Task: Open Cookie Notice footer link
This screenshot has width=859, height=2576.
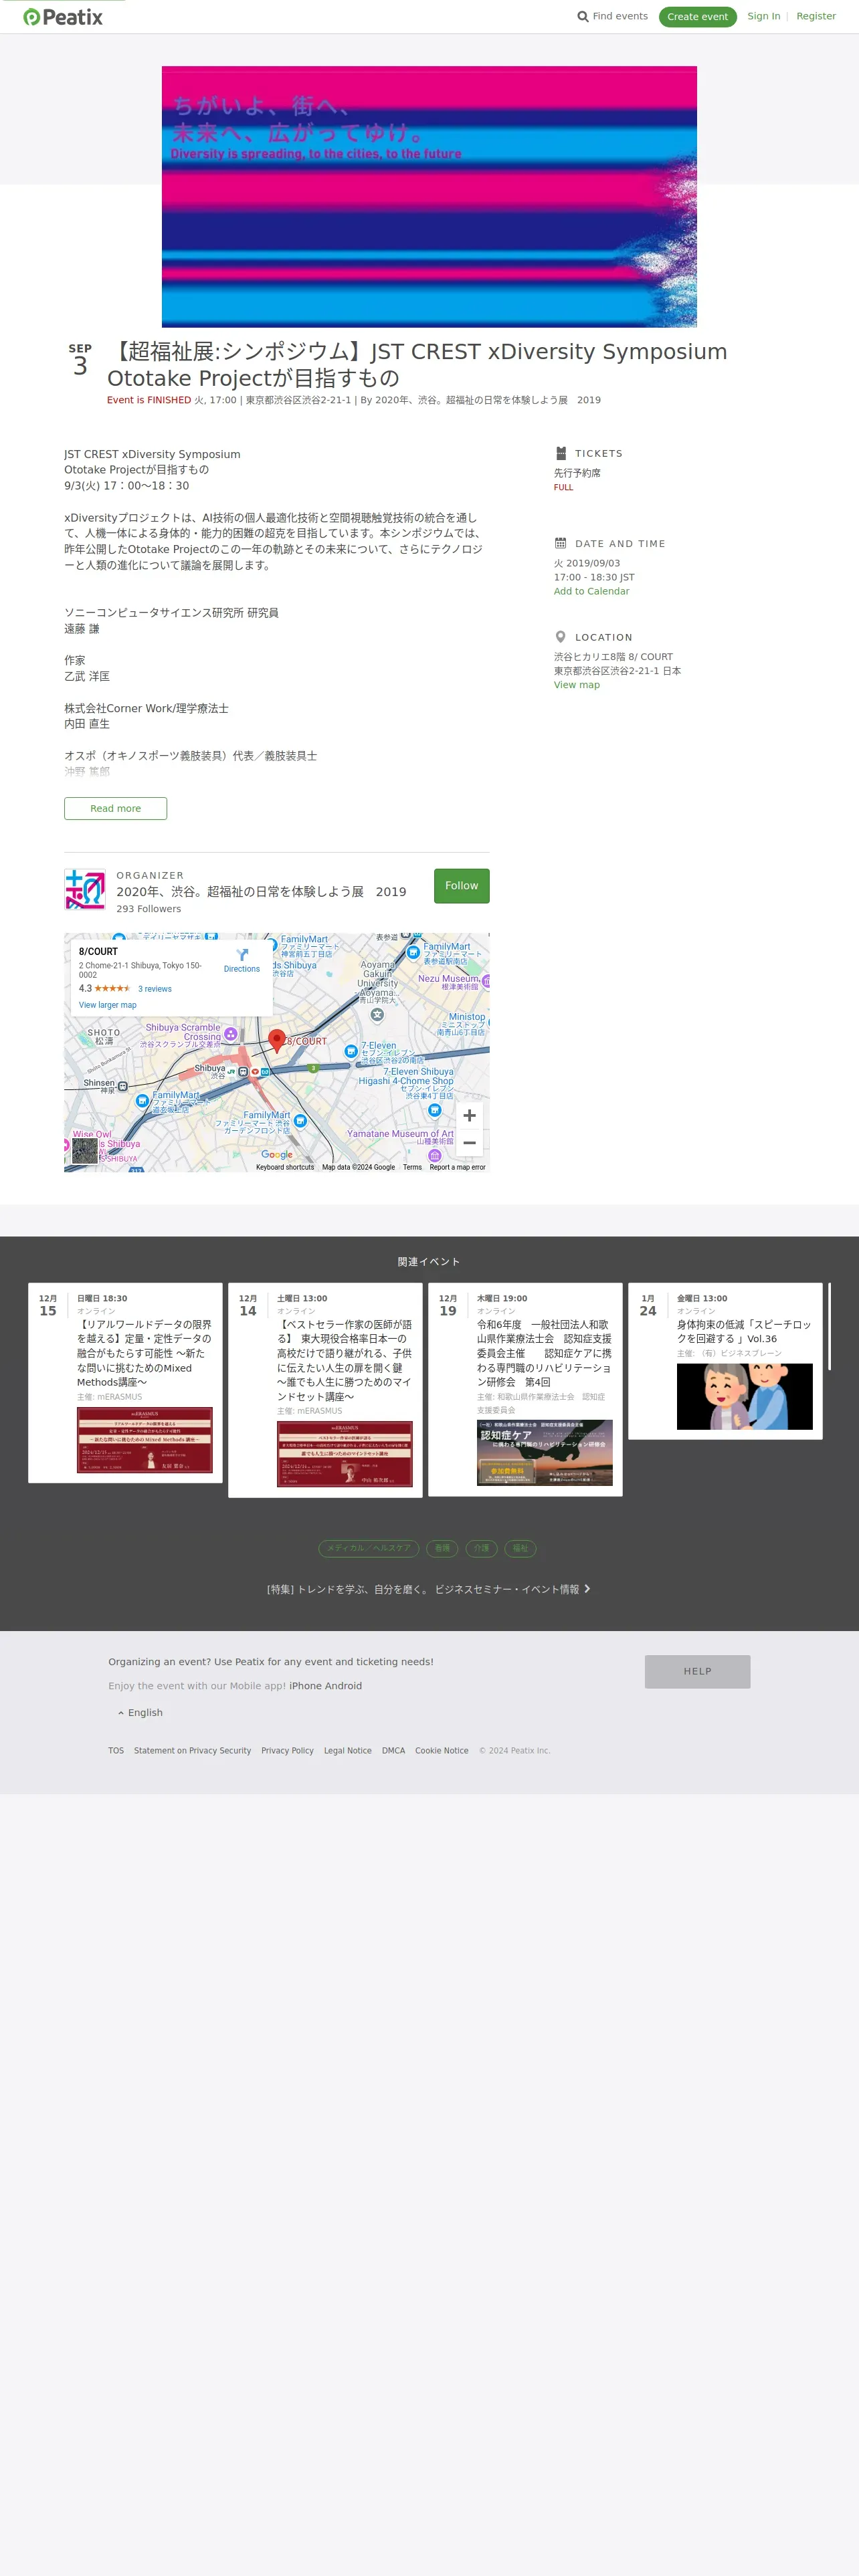Action: tap(441, 1751)
